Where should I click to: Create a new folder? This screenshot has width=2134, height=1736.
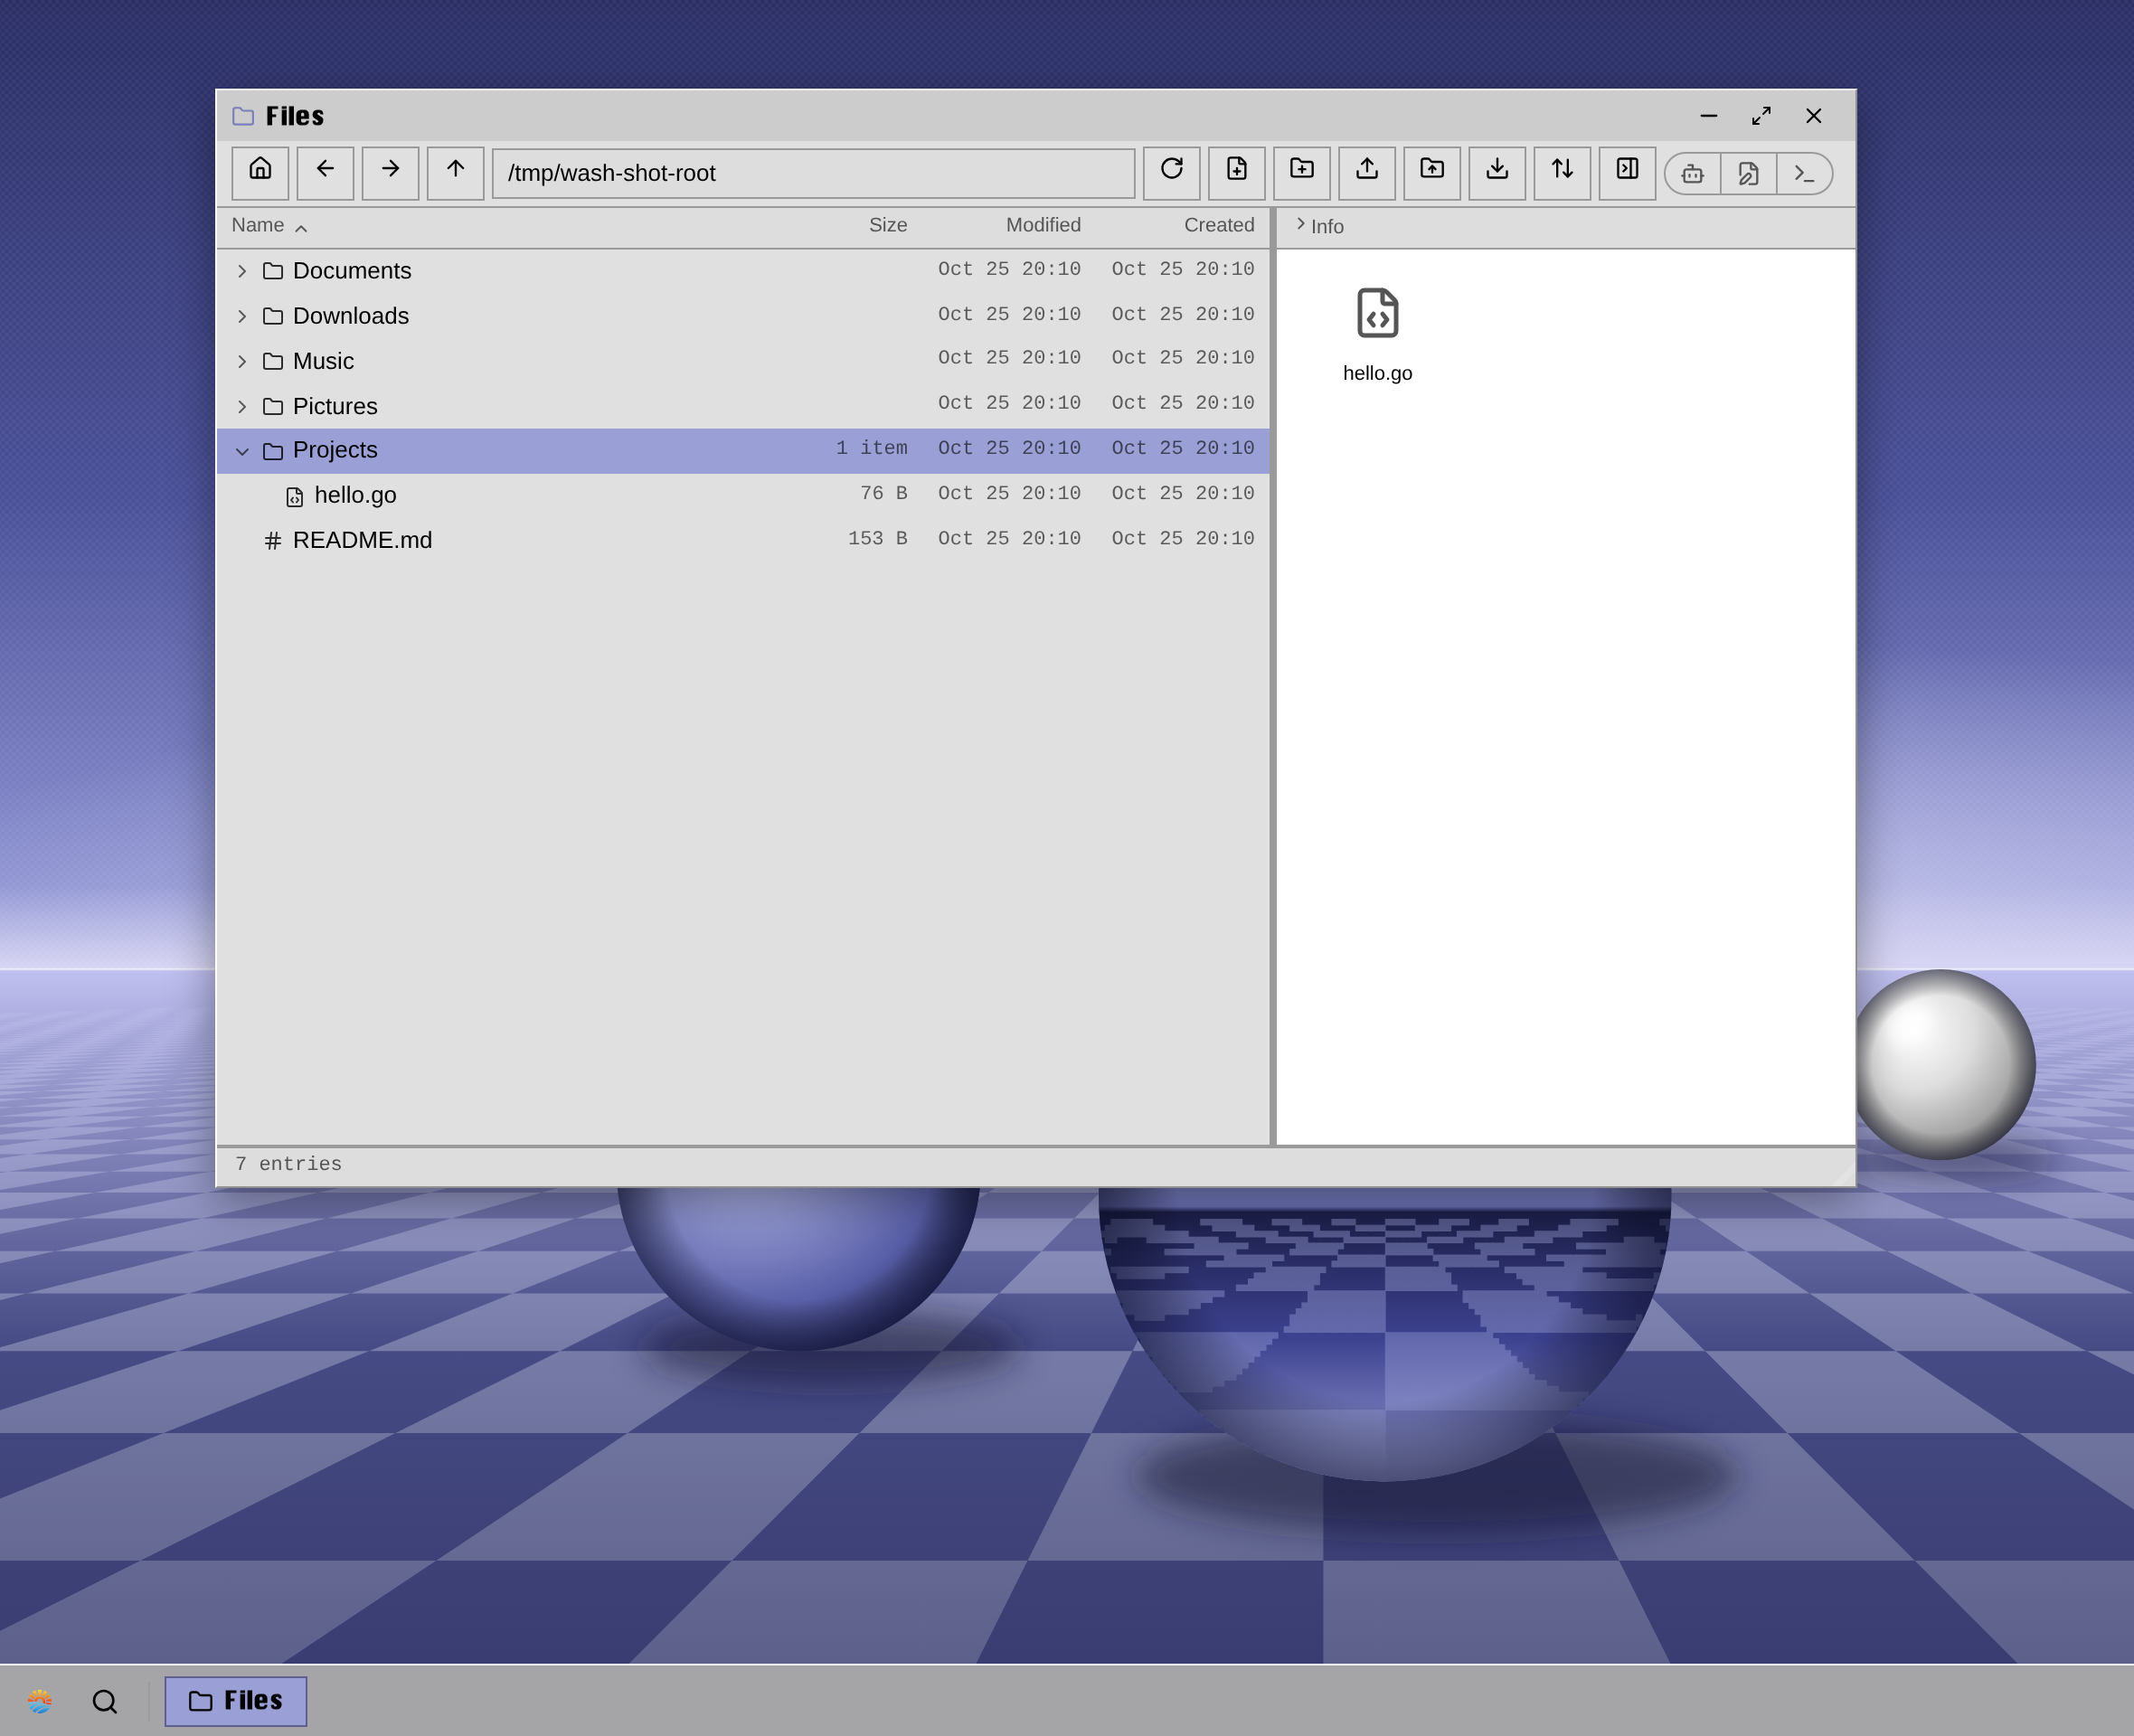[x=1301, y=173]
